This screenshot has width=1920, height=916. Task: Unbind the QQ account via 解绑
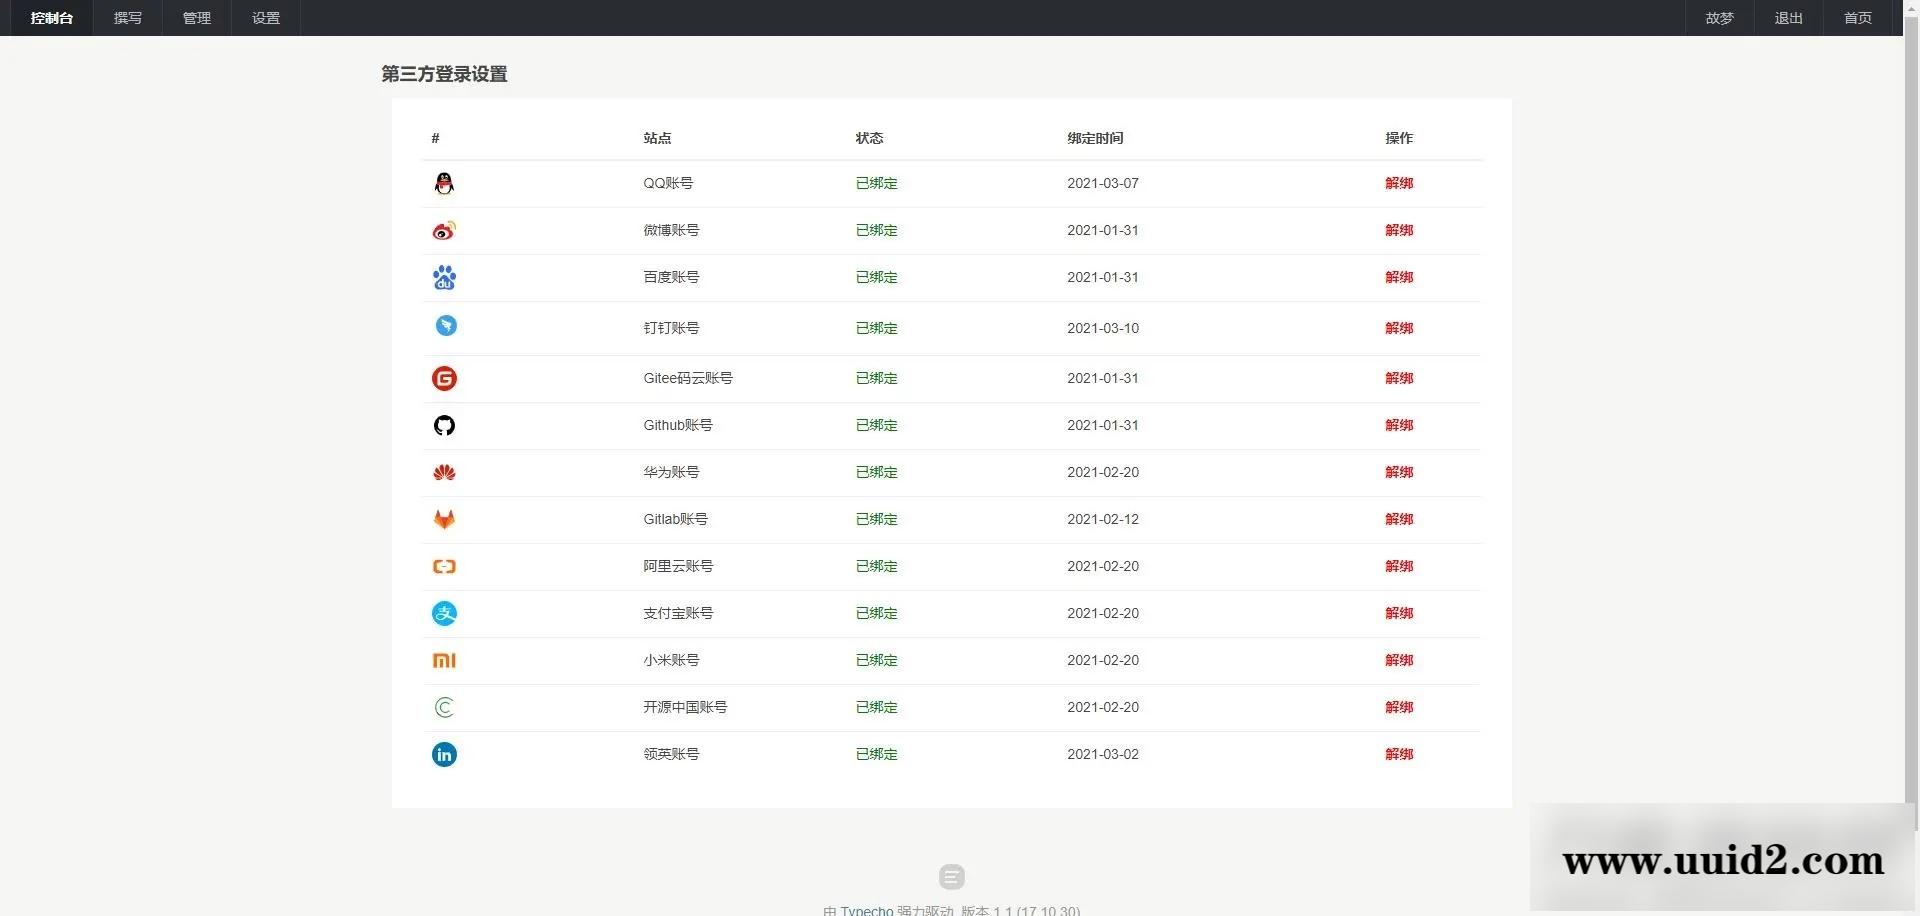pyautogui.click(x=1399, y=183)
